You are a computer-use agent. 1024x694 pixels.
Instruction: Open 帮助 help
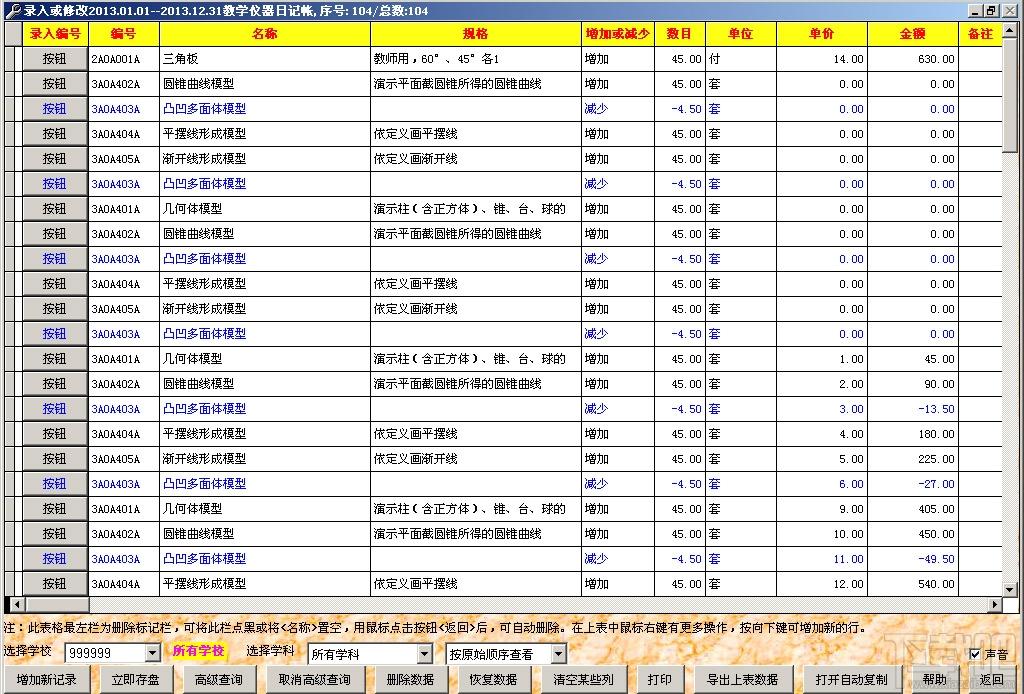tap(935, 680)
